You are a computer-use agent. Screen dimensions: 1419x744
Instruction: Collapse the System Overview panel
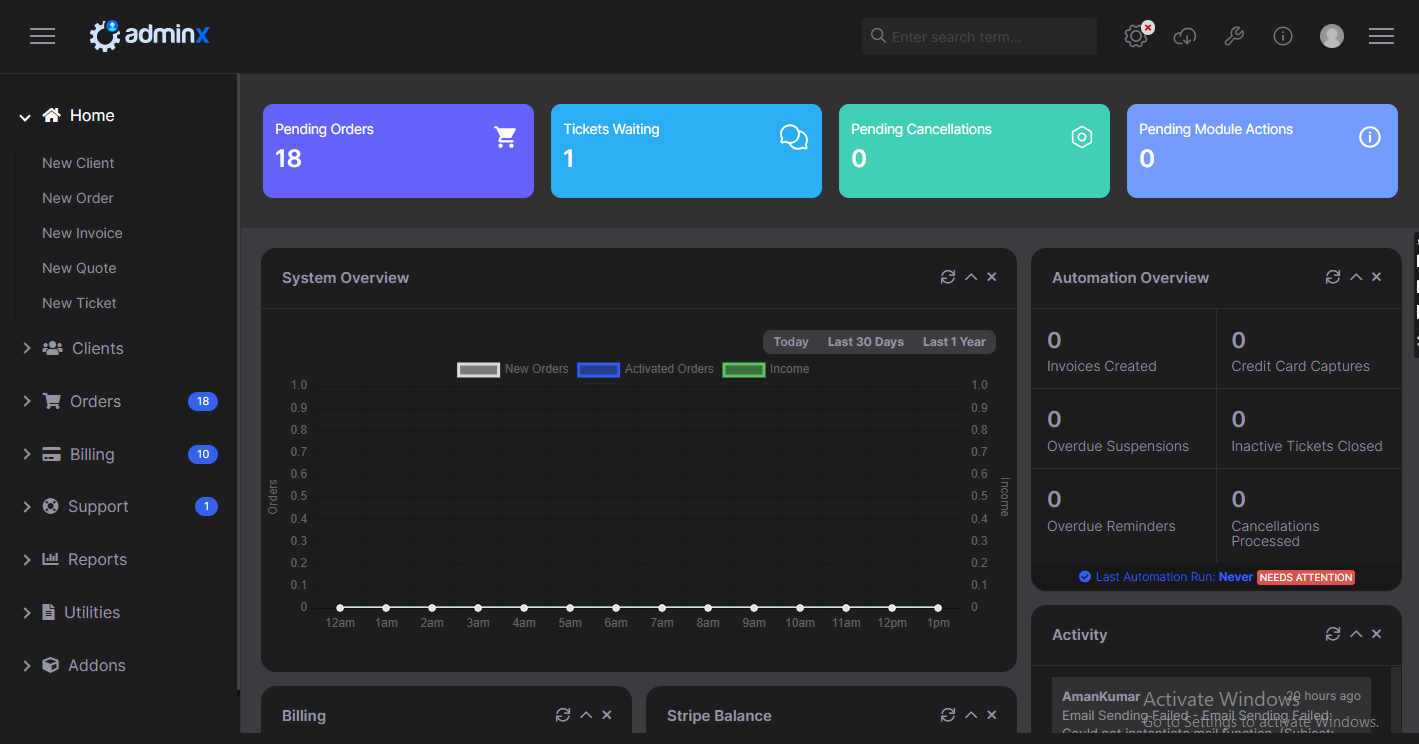point(971,277)
